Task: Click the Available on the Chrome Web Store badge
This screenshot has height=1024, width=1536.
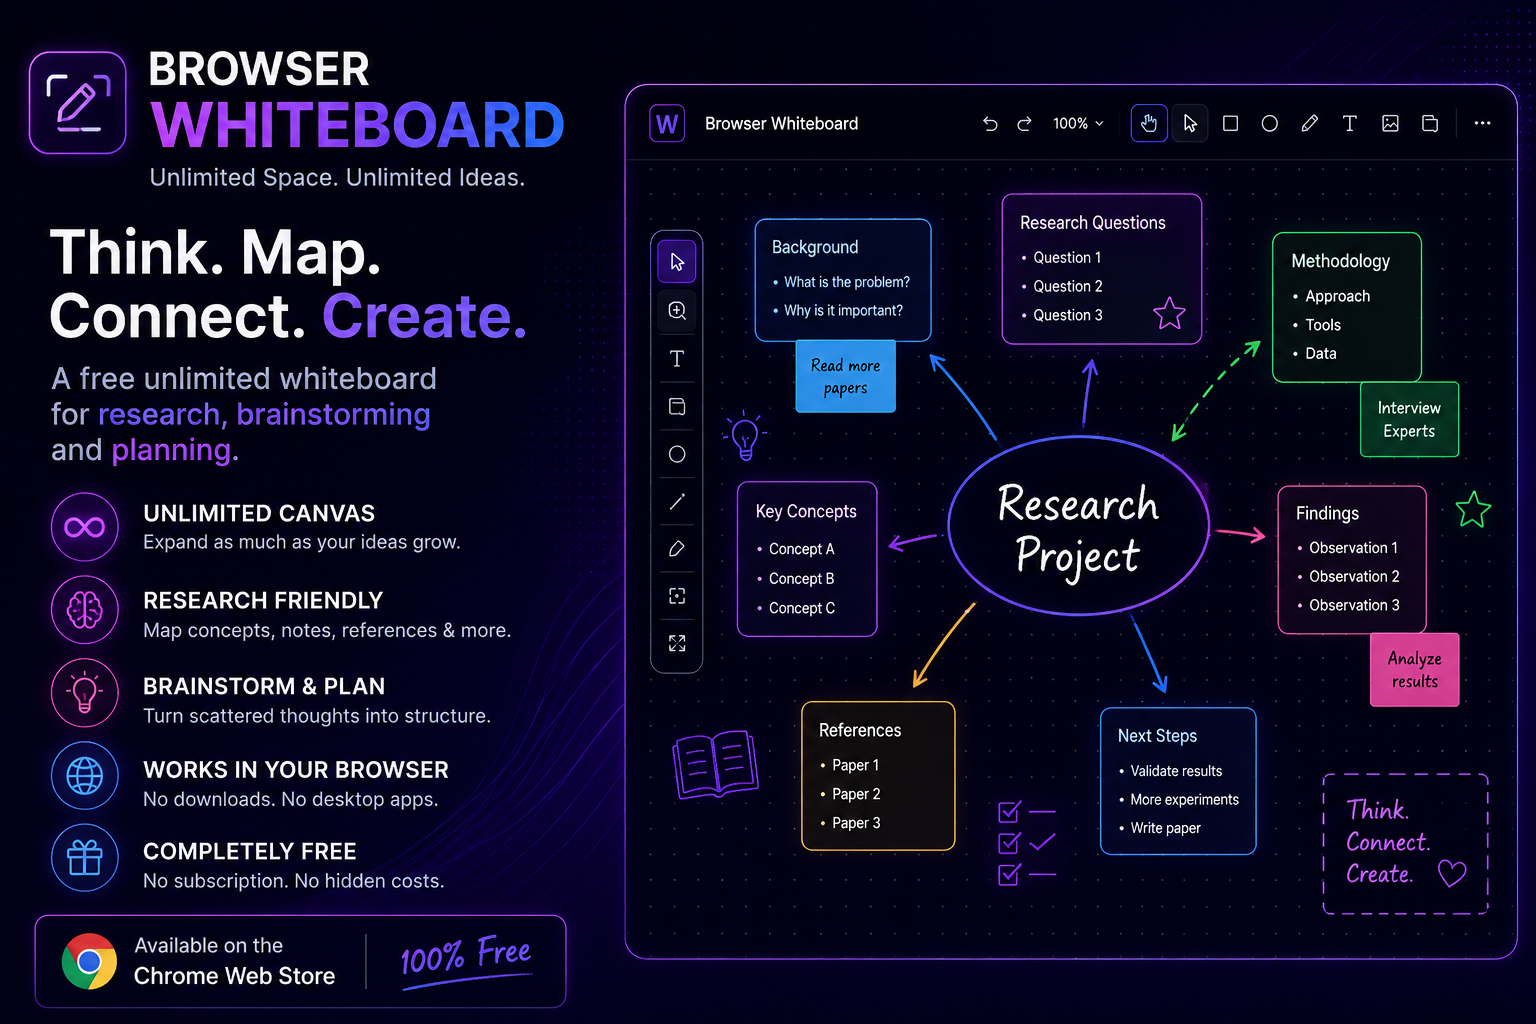Action: [300, 961]
